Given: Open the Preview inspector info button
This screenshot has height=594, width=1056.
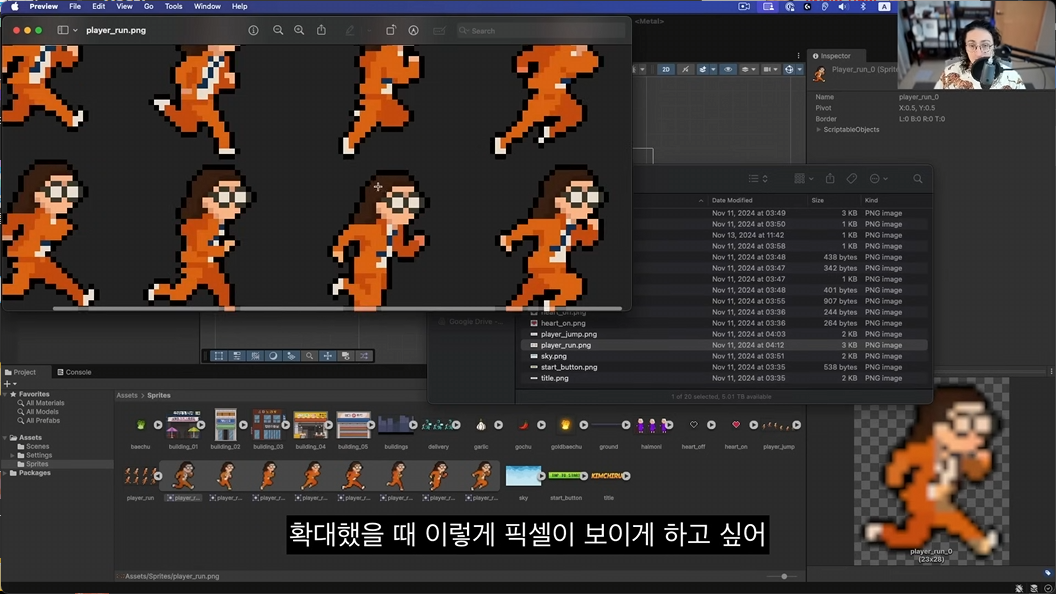Looking at the screenshot, I should (x=253, y=30).
